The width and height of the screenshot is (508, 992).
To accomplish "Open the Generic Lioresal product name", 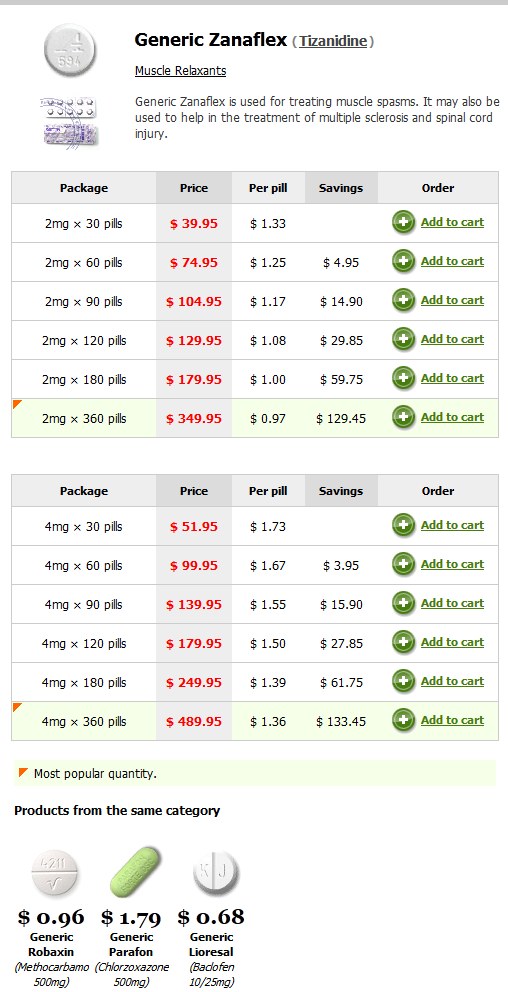I will pos(211,945).
